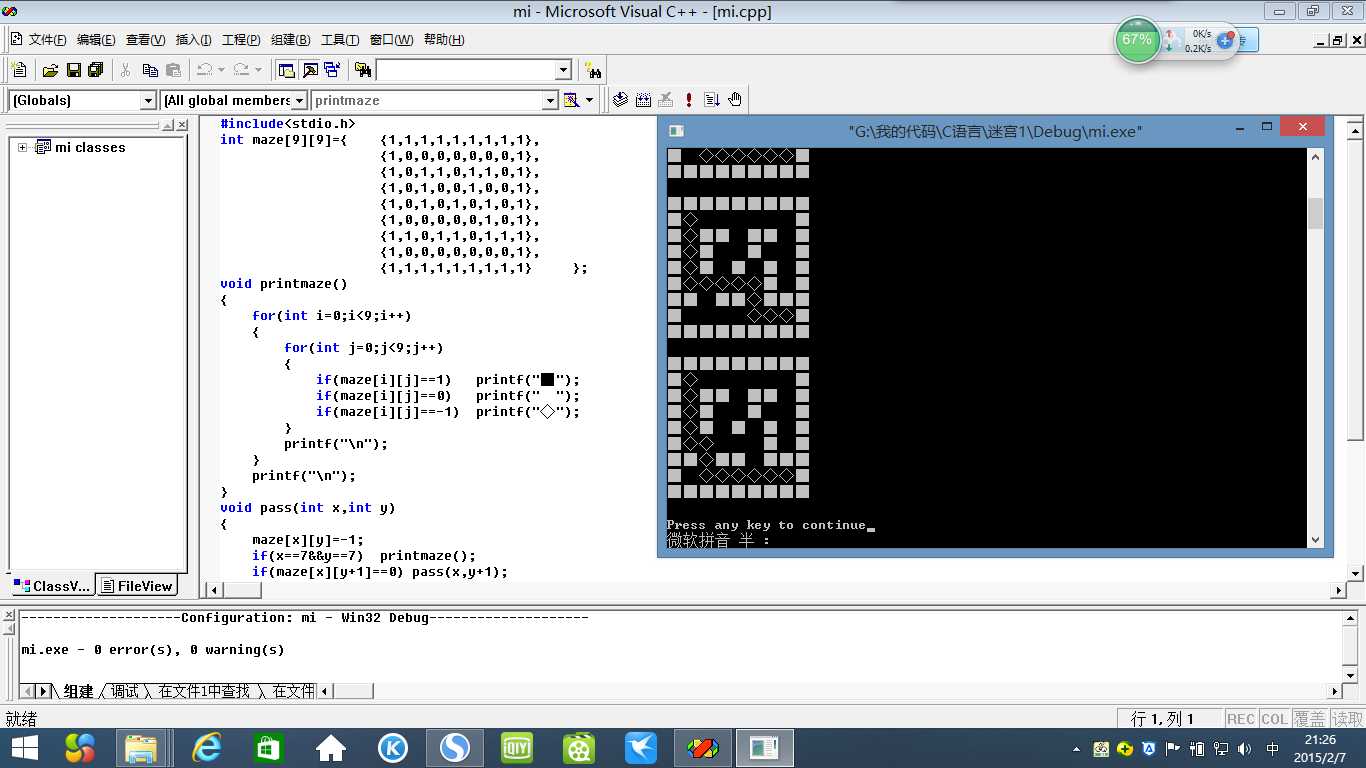The width and height of the screenshot is (1366, 768).
Task: Open the 文件(F) menu
Action: click(x=47, y=40)
